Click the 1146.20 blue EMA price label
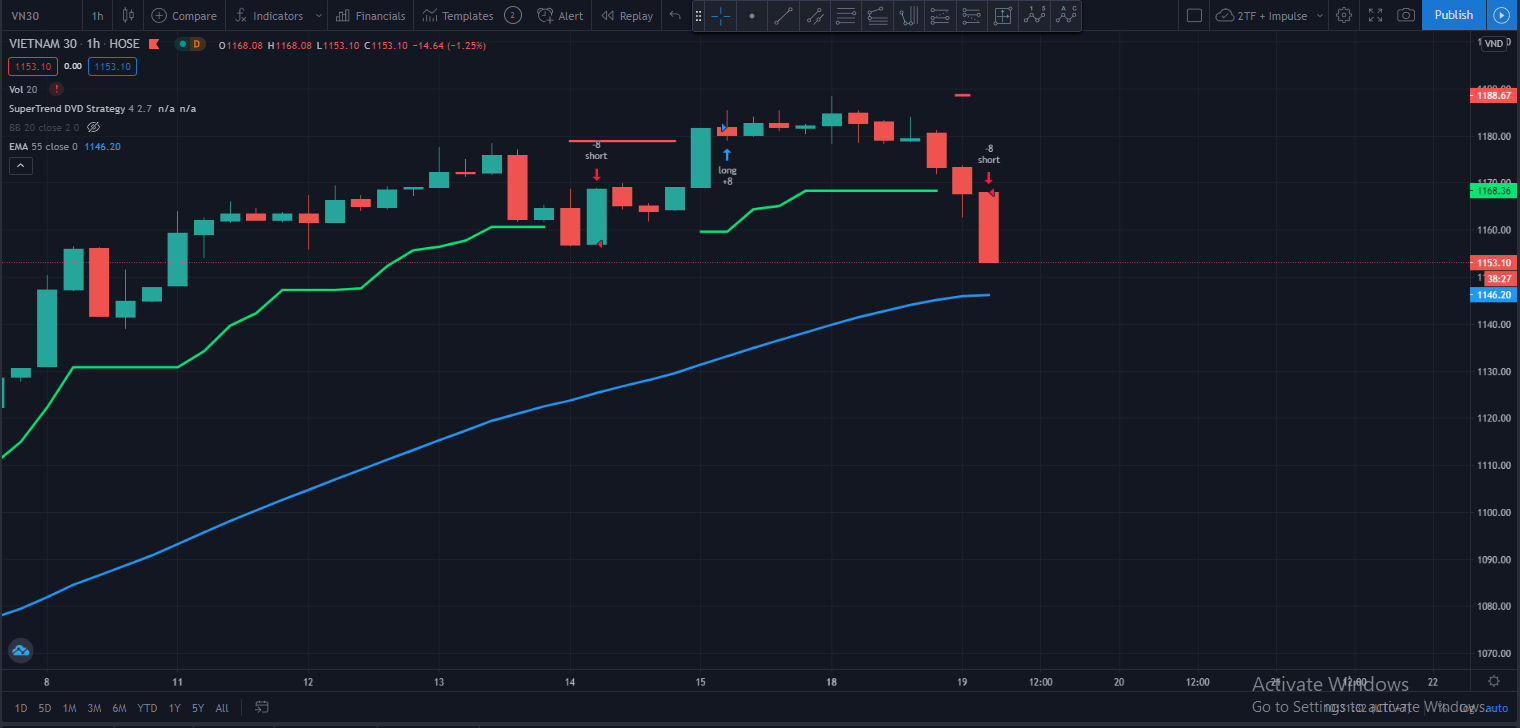Viewport: 1520px width, 728px height. click(1493, 295)
